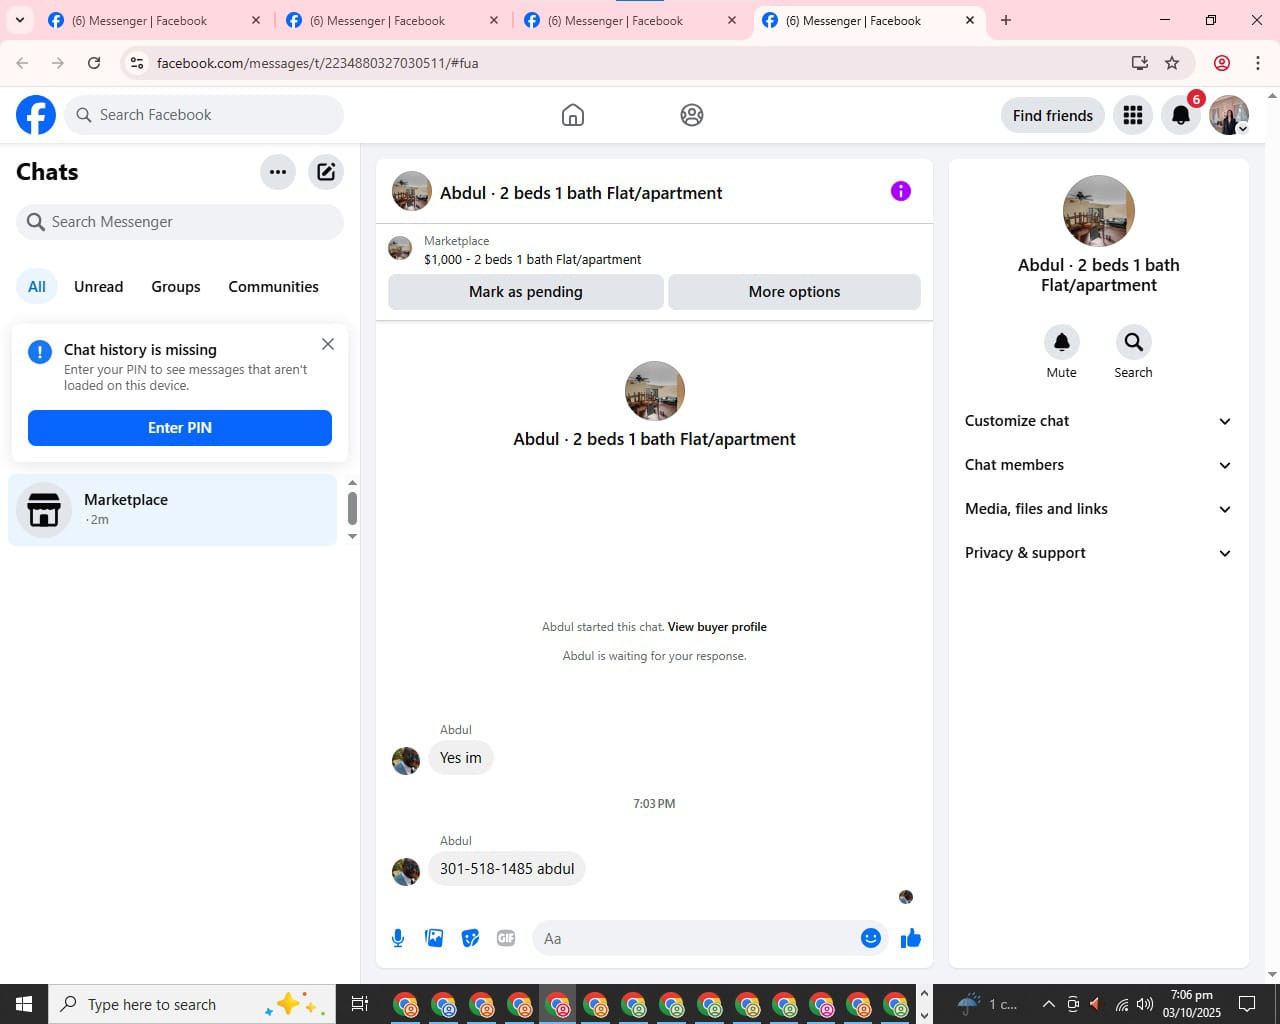The image size is (1280, 1024).
Task: Select the Unread chats filter
Action: 99,287
